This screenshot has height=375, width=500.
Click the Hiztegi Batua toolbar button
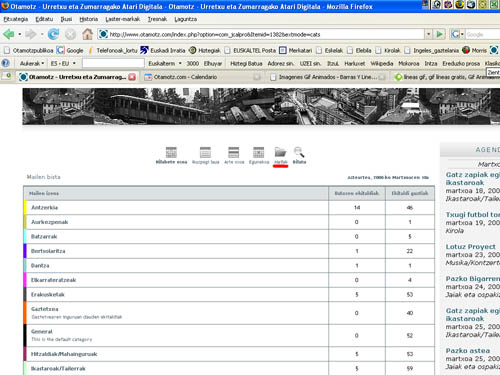pos(246,63)
